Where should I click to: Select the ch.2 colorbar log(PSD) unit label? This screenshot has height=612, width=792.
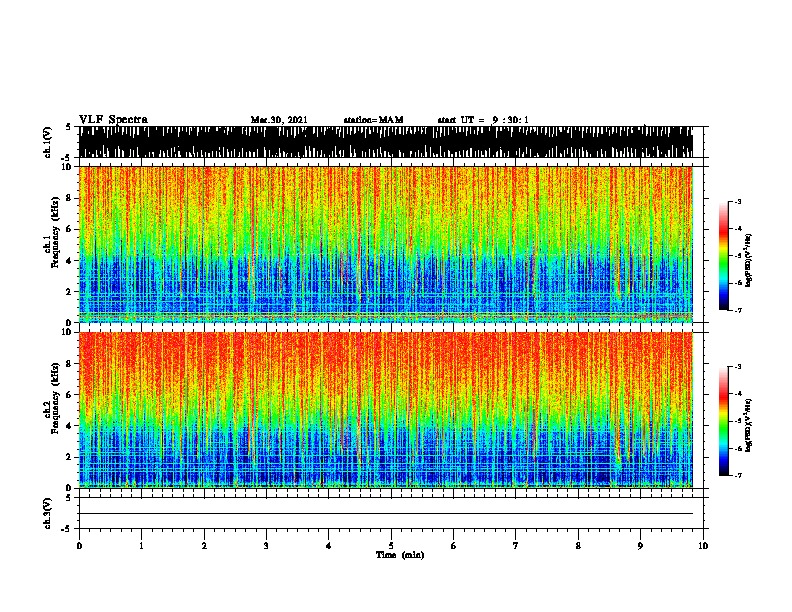point(749,425)
